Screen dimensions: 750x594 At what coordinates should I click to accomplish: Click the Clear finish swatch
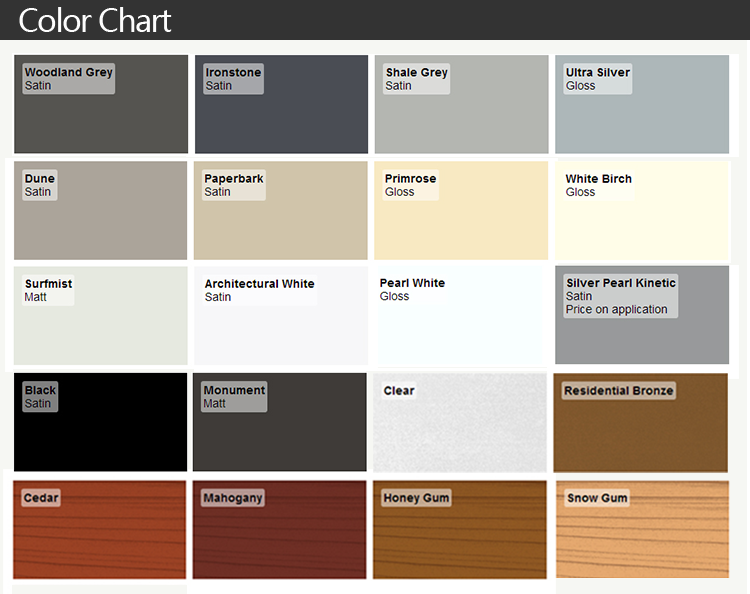pyautogui.click(x=461, y=422)
